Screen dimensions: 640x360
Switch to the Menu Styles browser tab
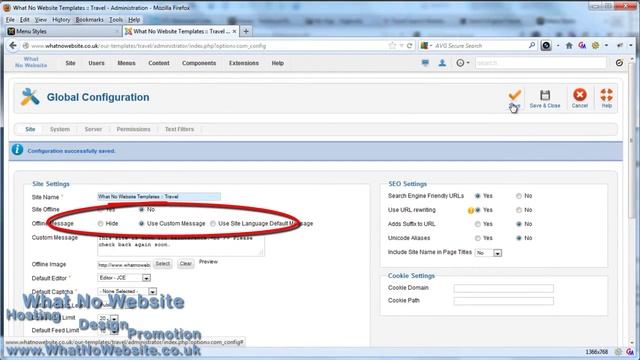click(x=63, y=31)
